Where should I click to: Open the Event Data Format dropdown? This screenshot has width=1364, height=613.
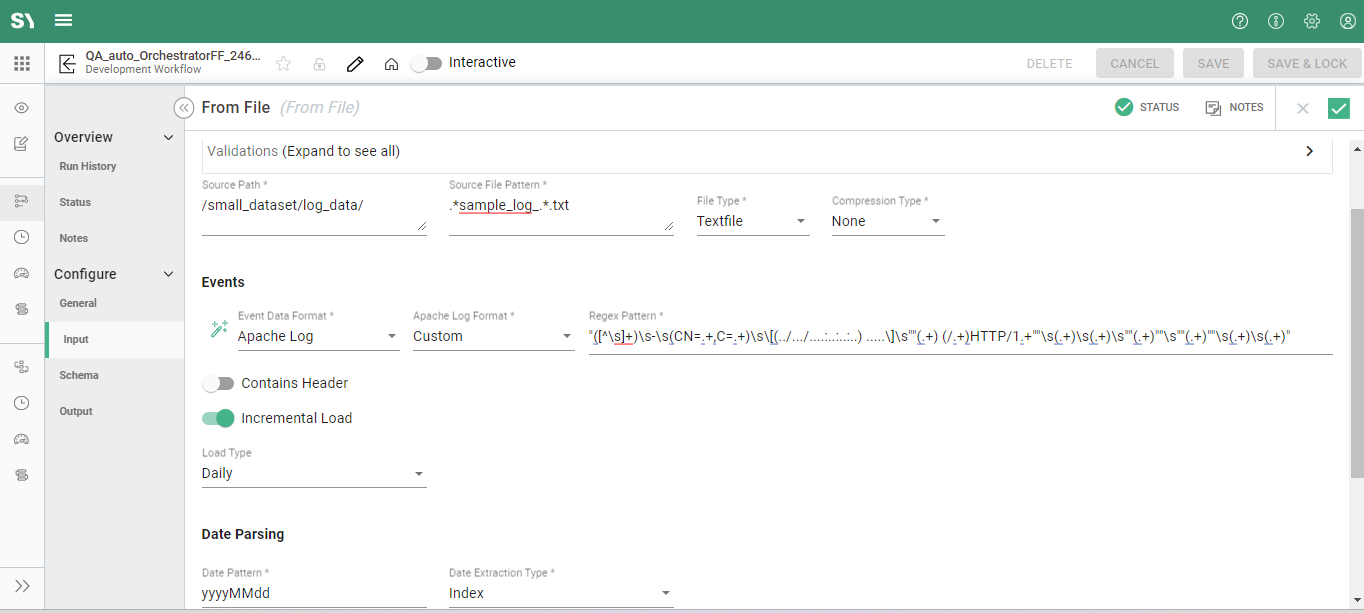[319, 337]
